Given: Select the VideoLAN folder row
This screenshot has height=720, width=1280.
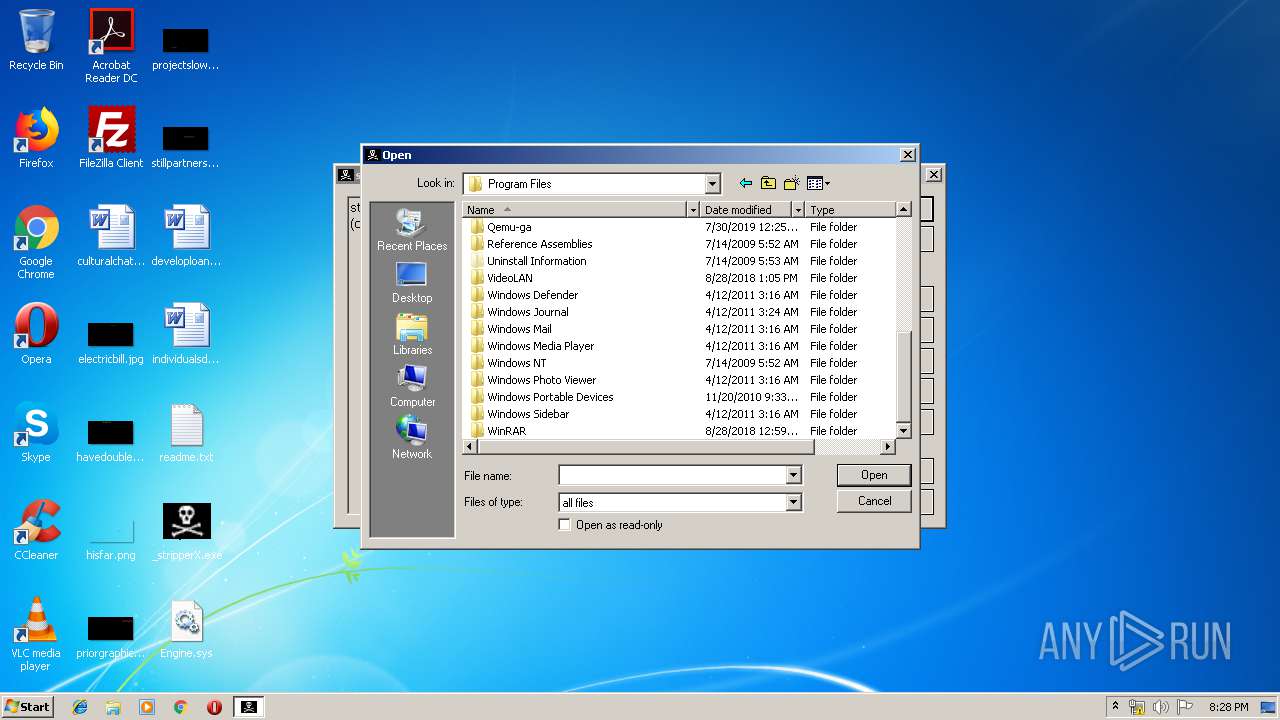Looking at the screenshot, I should click(680, 278).
